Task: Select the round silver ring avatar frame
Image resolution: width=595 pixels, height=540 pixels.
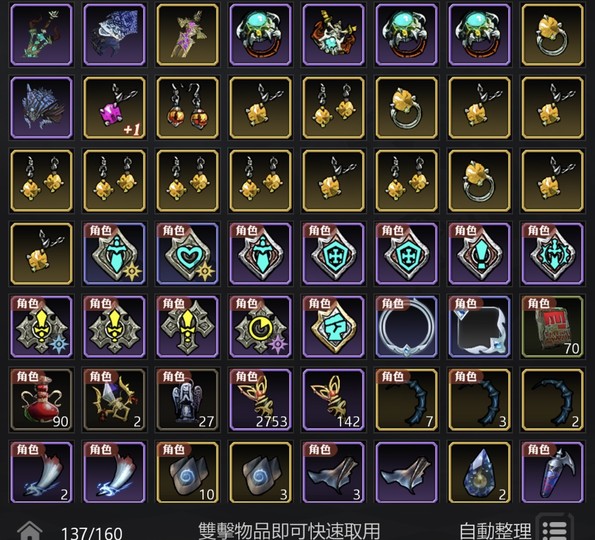Action: pos(406,327)
